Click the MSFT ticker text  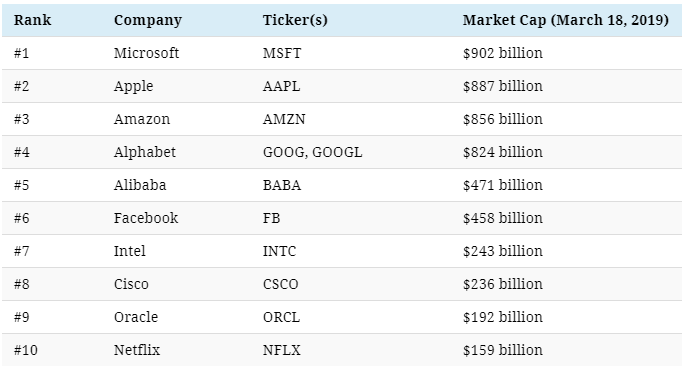pyautogui.click(x=281, y=53)
